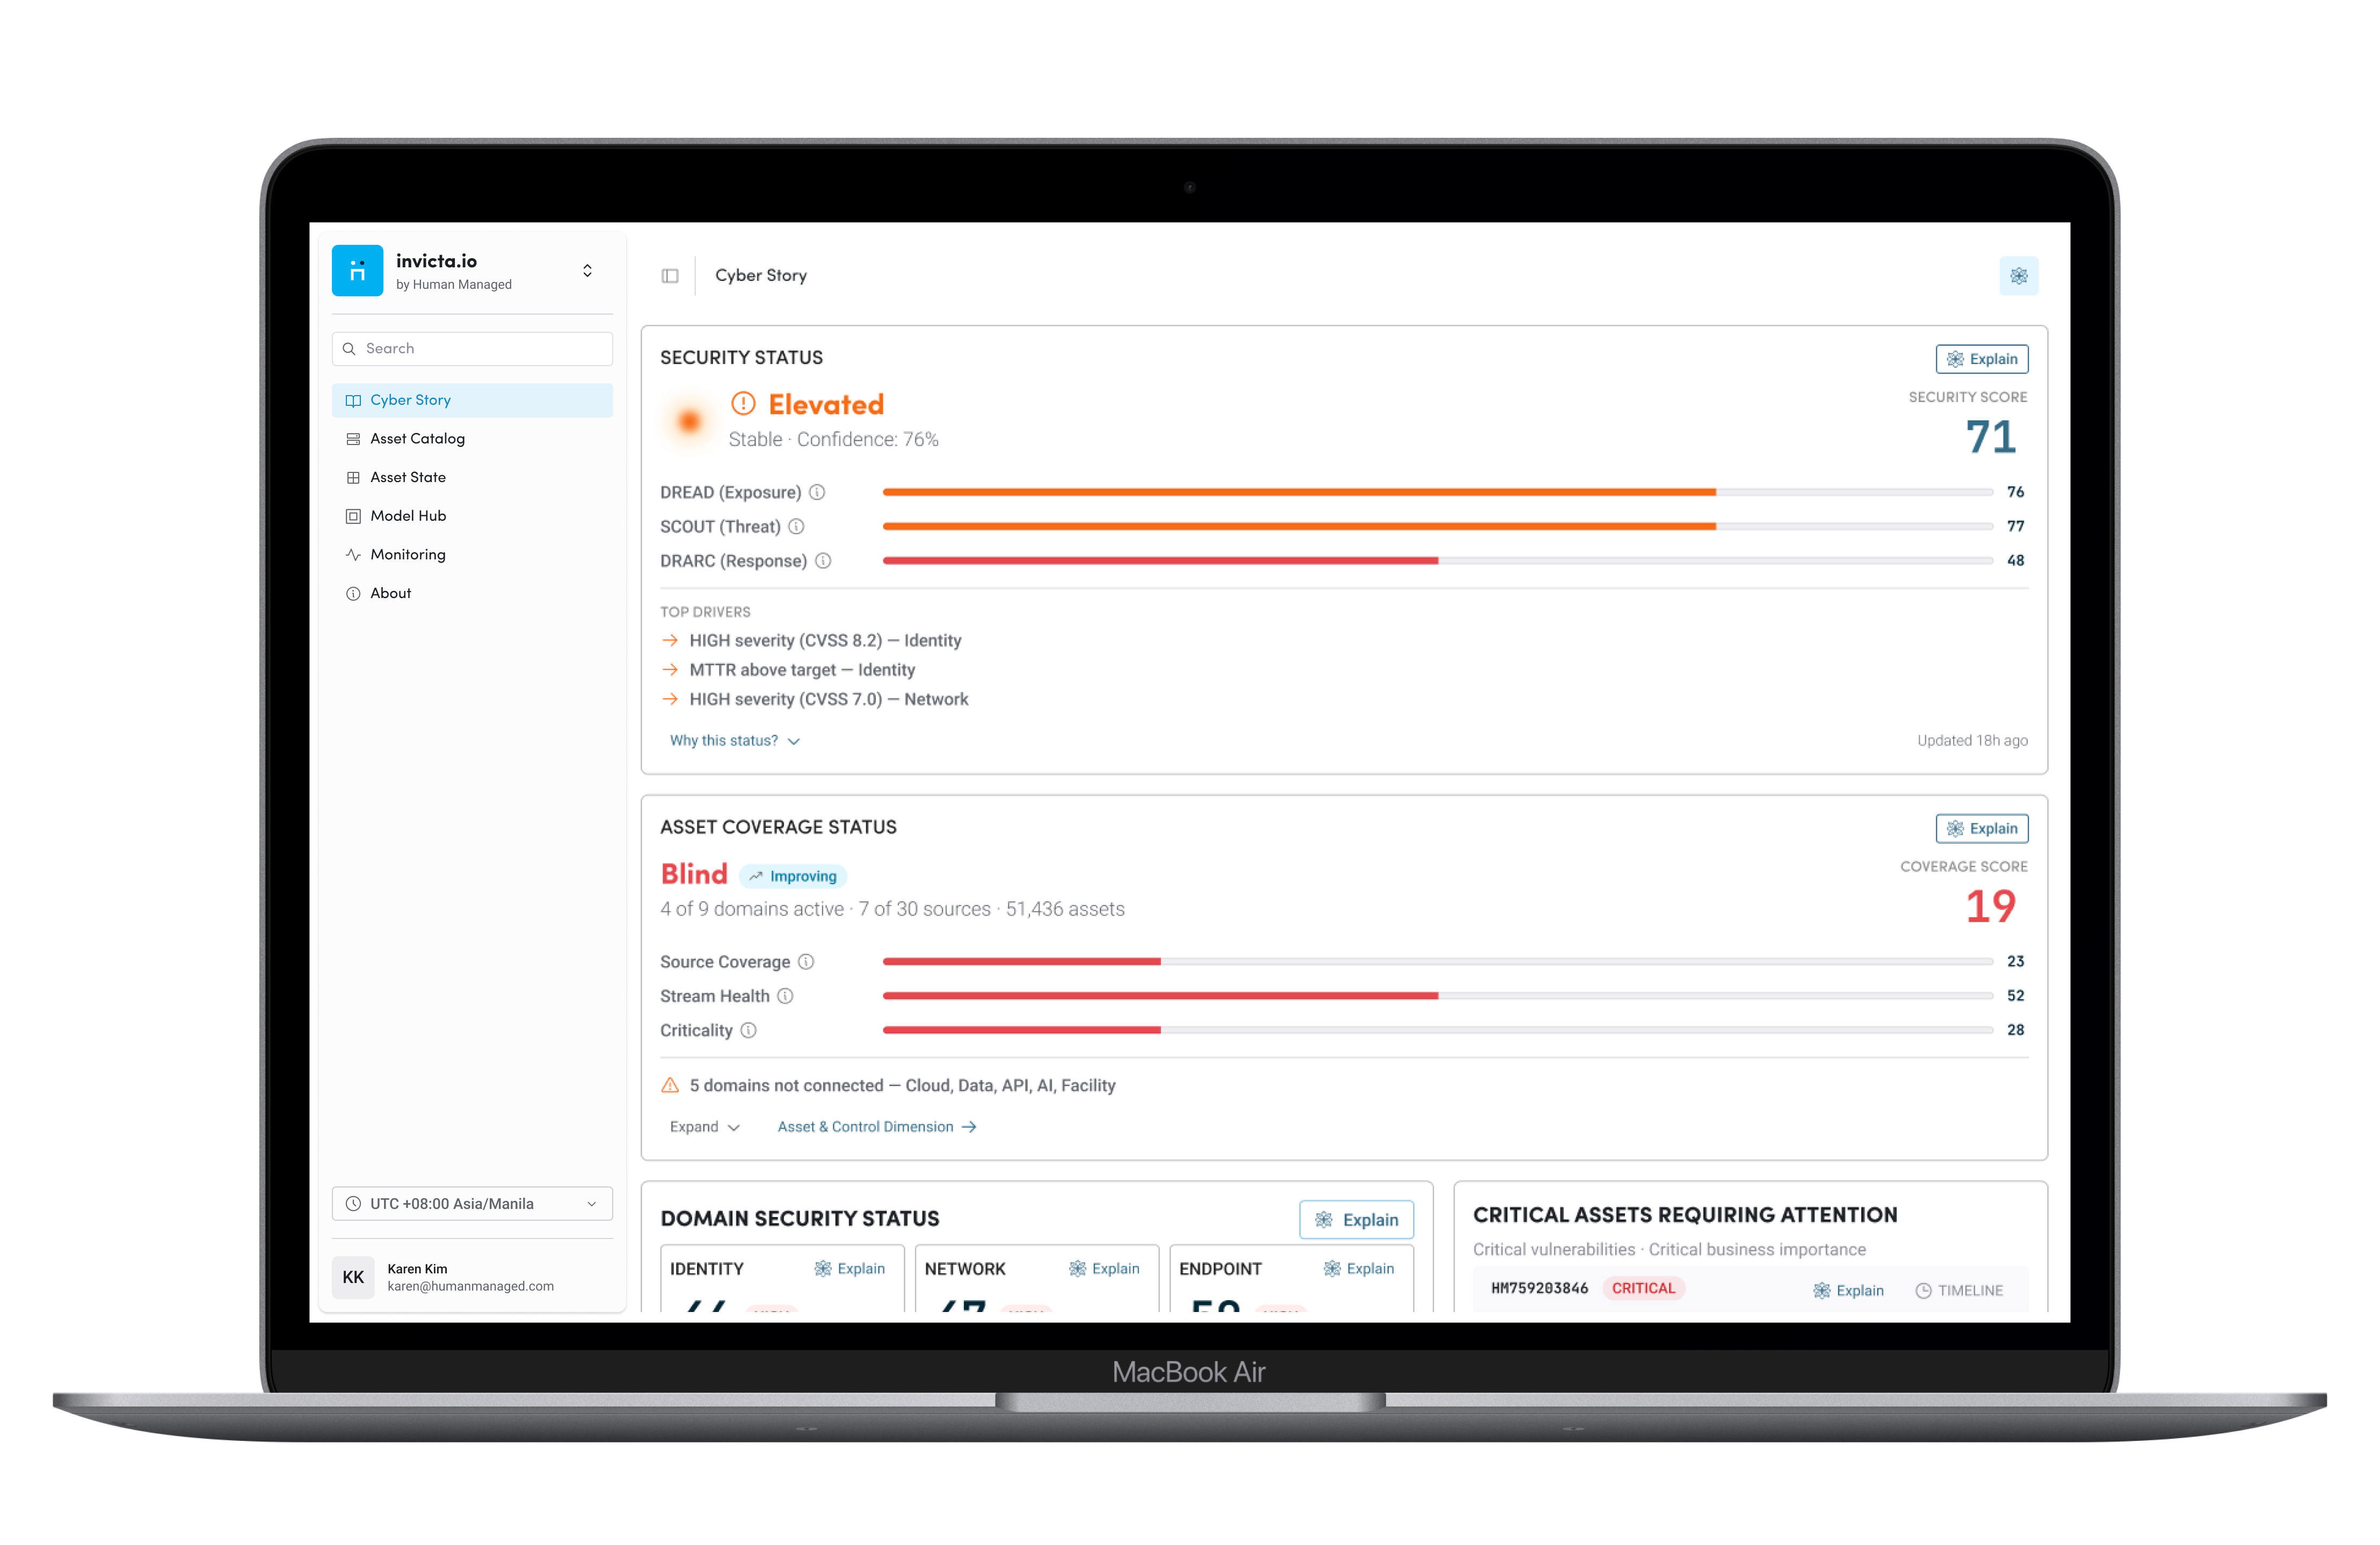The height and width of the screenshot is (1545, 2380).
Task: Click the CRITICAL badge on HM759203846
Action: point(1643,1289)
